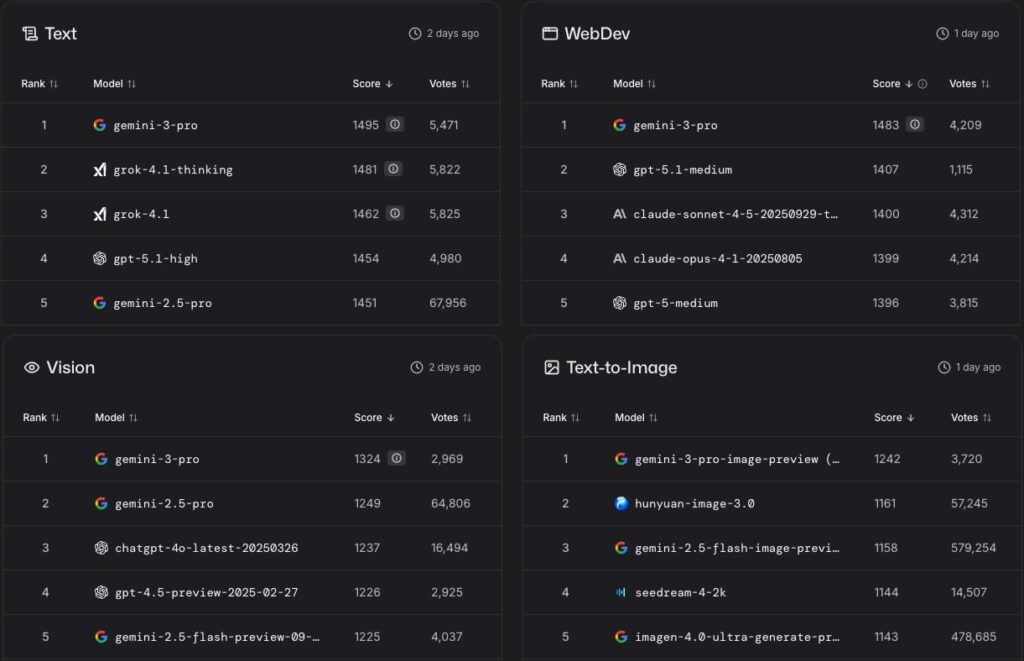Click the info icon beside Vision score 1324
Image resolution: width=1024 pixels, height=661 pixels.
coord(397,459)
